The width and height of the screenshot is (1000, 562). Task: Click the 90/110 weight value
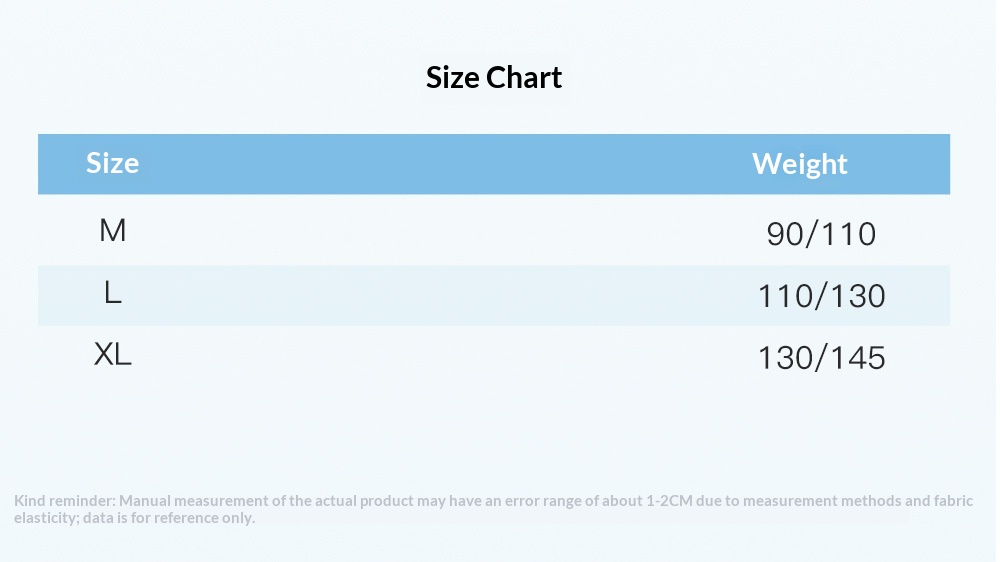pos(821,234)
